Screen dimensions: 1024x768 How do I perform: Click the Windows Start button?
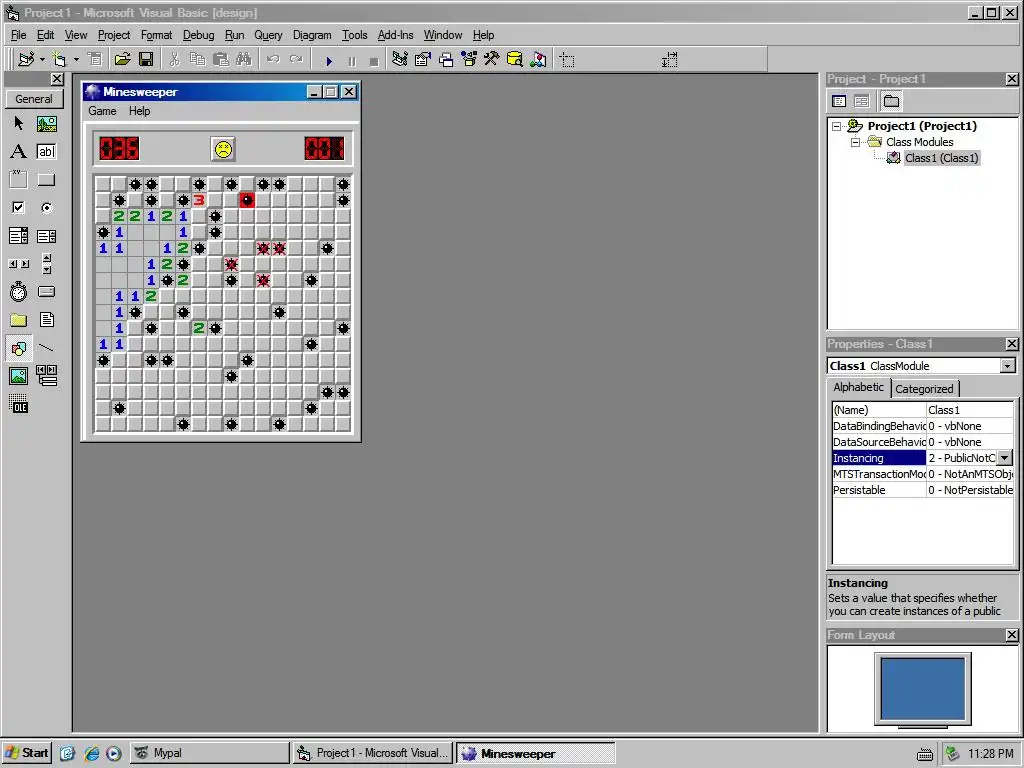click(27, 753)
